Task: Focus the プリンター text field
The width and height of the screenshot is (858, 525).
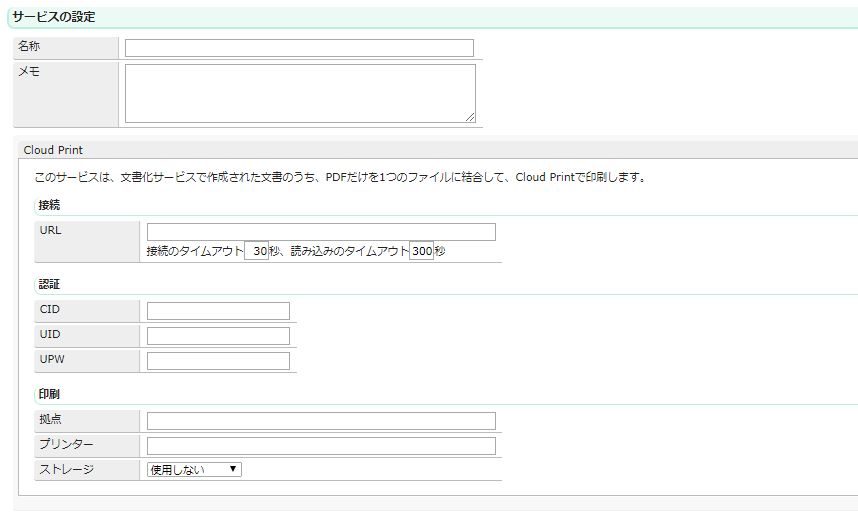Action: [320, 446]
